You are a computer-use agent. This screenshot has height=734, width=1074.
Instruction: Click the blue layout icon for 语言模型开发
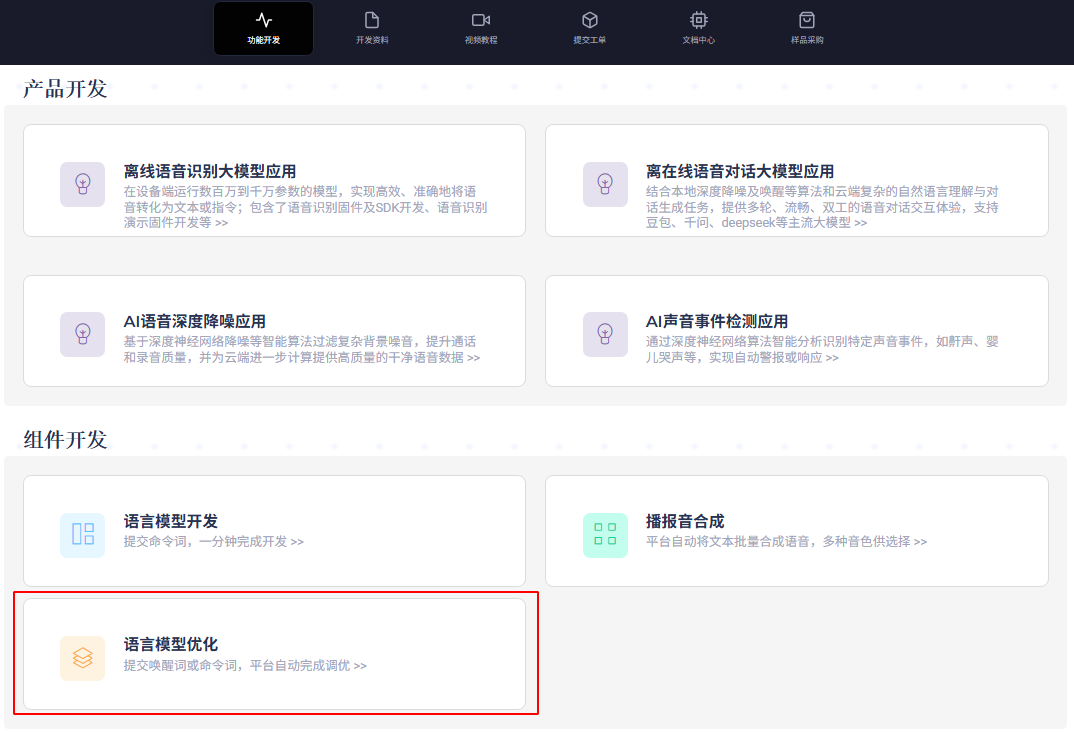[82, 535]
